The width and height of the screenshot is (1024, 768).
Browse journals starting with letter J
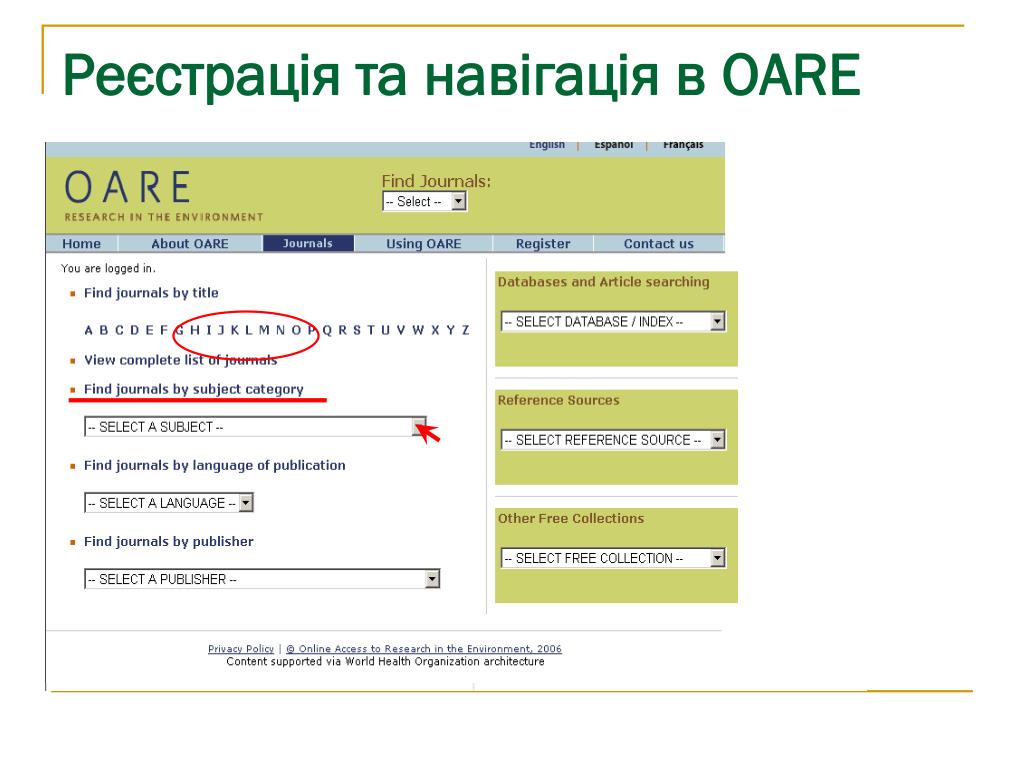pyautogui.click(x=221, y=330)
